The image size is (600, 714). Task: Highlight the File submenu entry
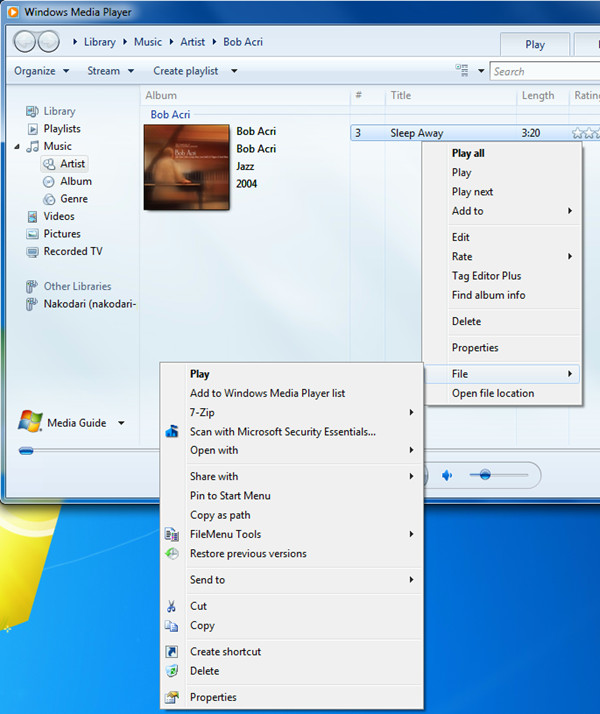click(502, 374)
